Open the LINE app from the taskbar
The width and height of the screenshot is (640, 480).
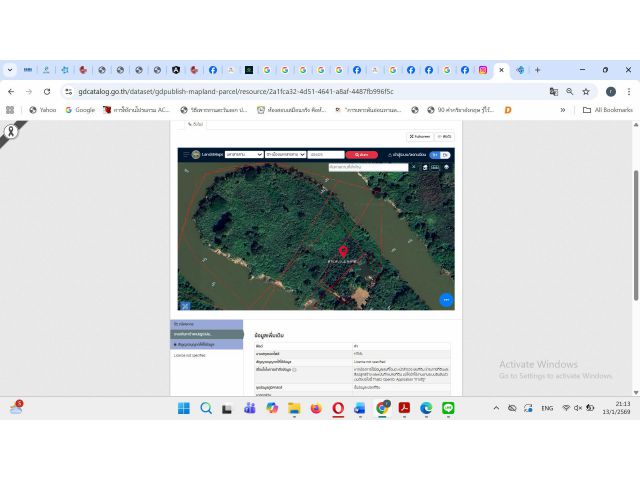pyautogui.click(x=448, y=408)
